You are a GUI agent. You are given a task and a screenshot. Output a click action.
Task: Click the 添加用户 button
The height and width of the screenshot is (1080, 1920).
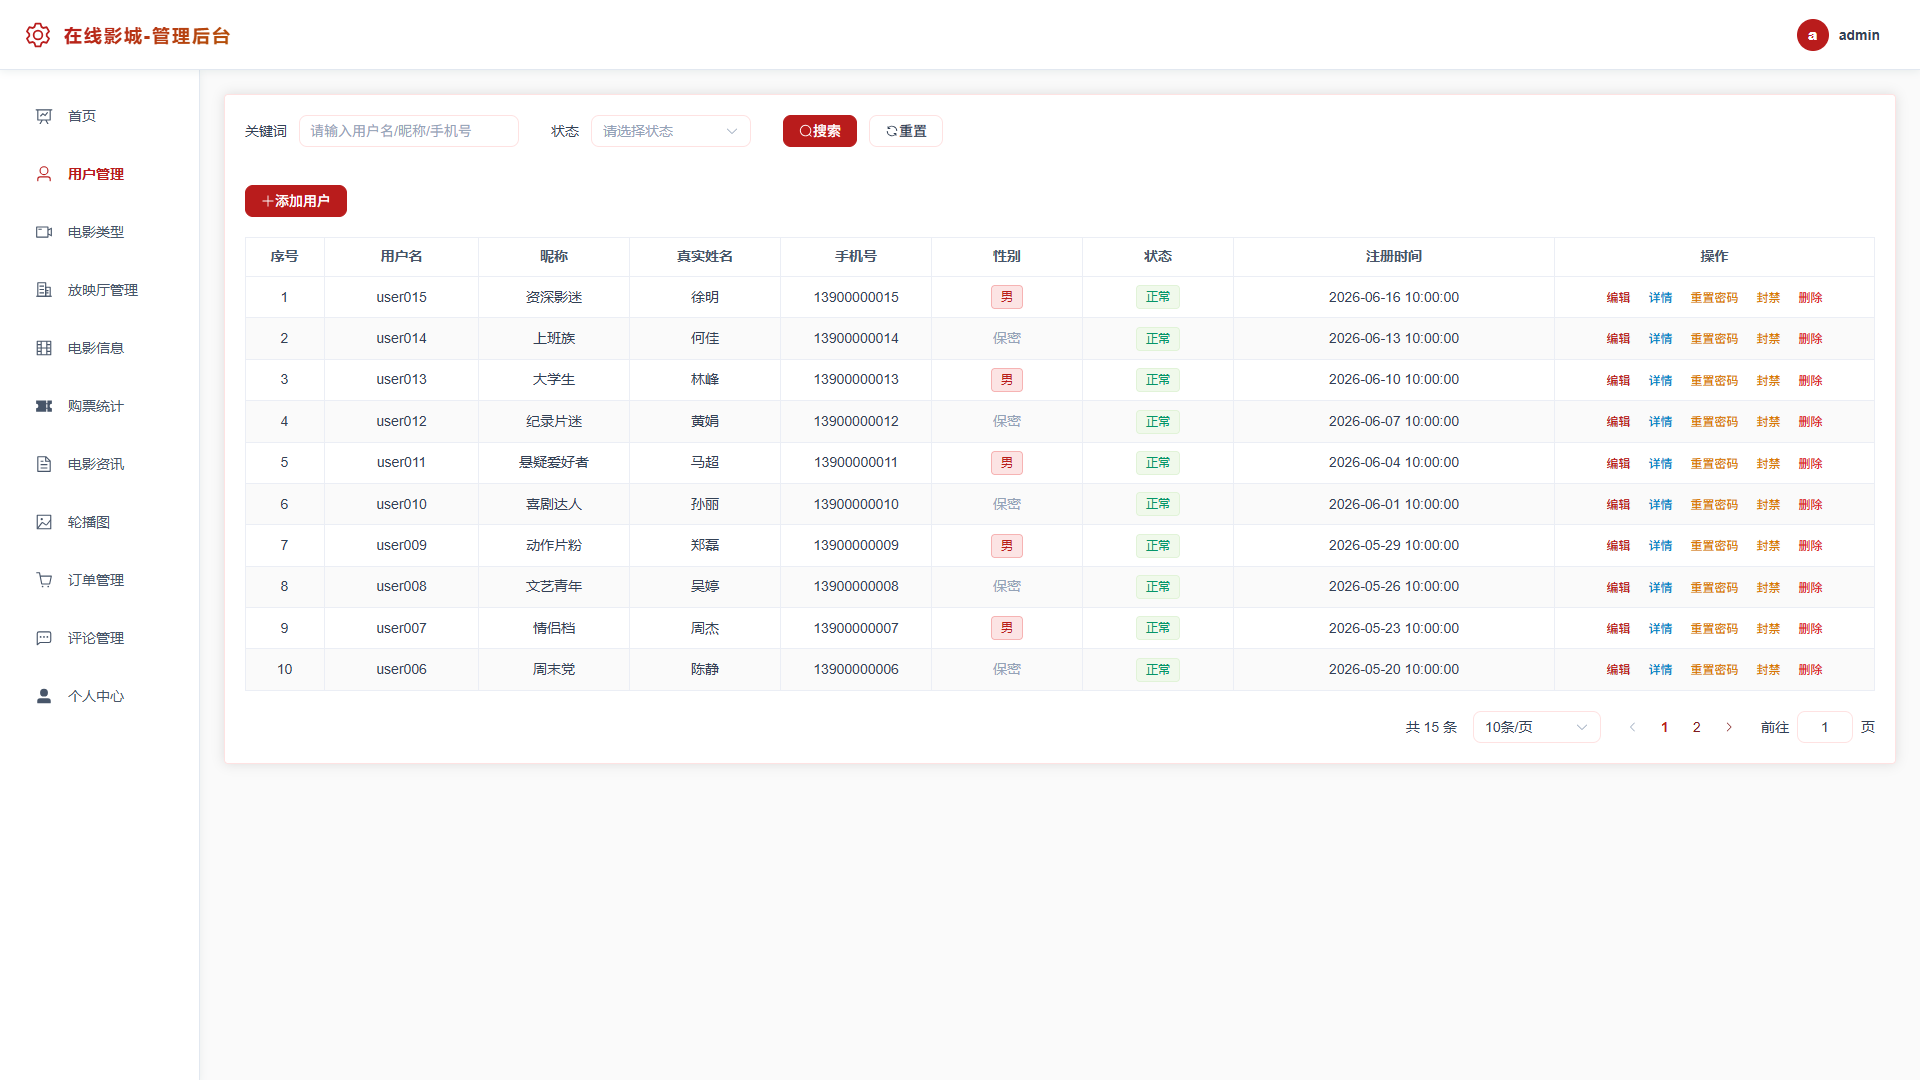[x=296, y=201]
